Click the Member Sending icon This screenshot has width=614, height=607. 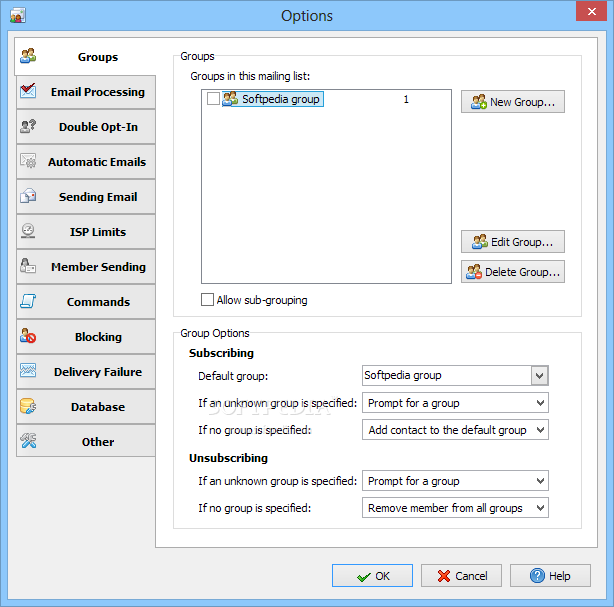pyautogui.click(x=28, y=266)
